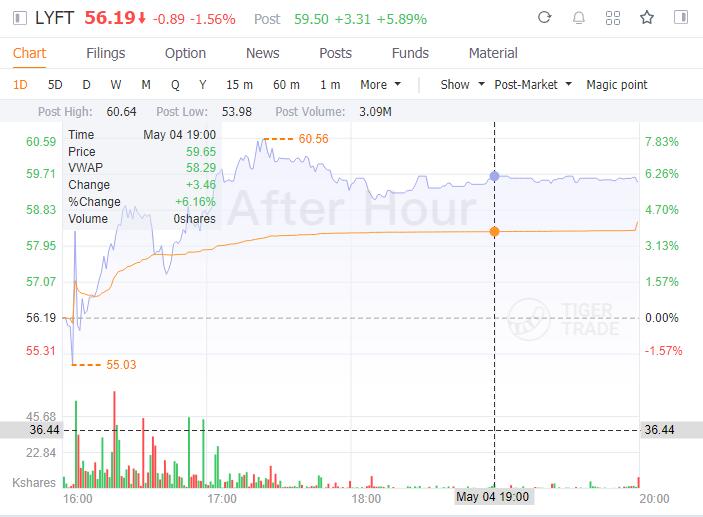
Task: Click the Post High 60.64 value
Action: [121, 112]
